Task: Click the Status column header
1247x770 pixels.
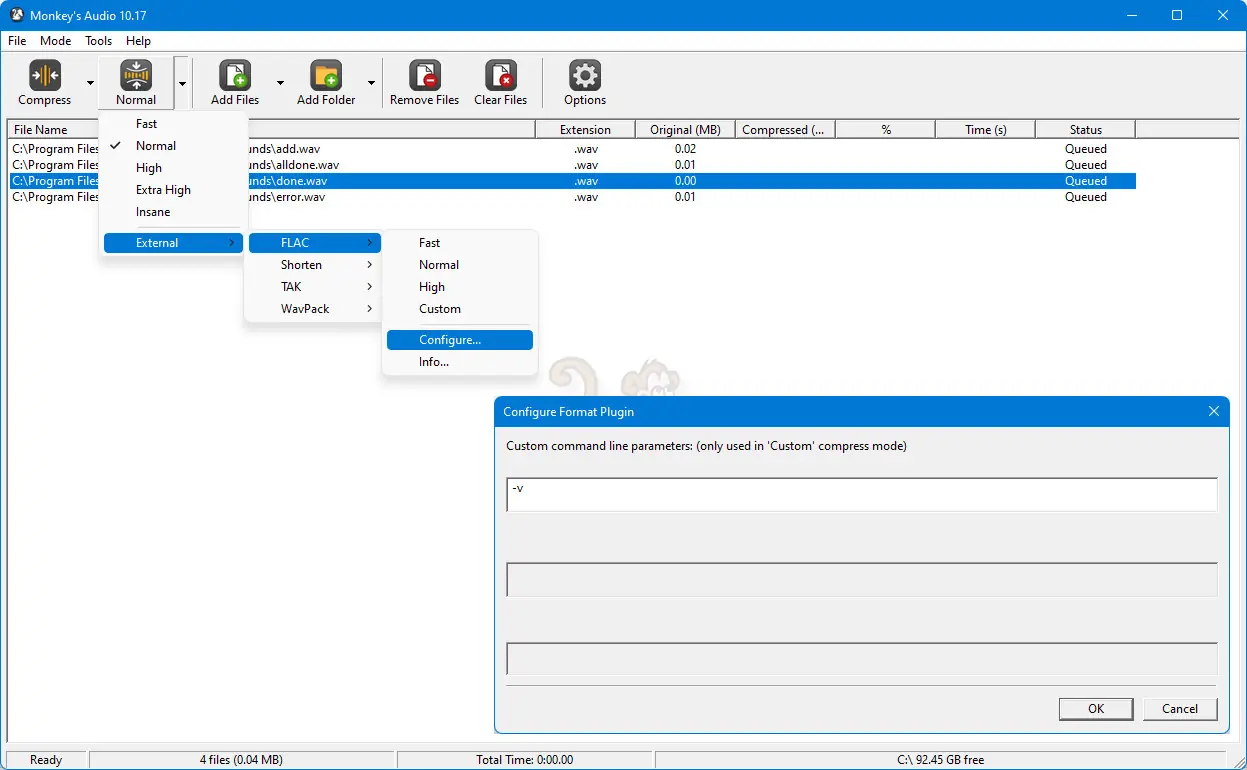Action: click(x=1085, y=129)
